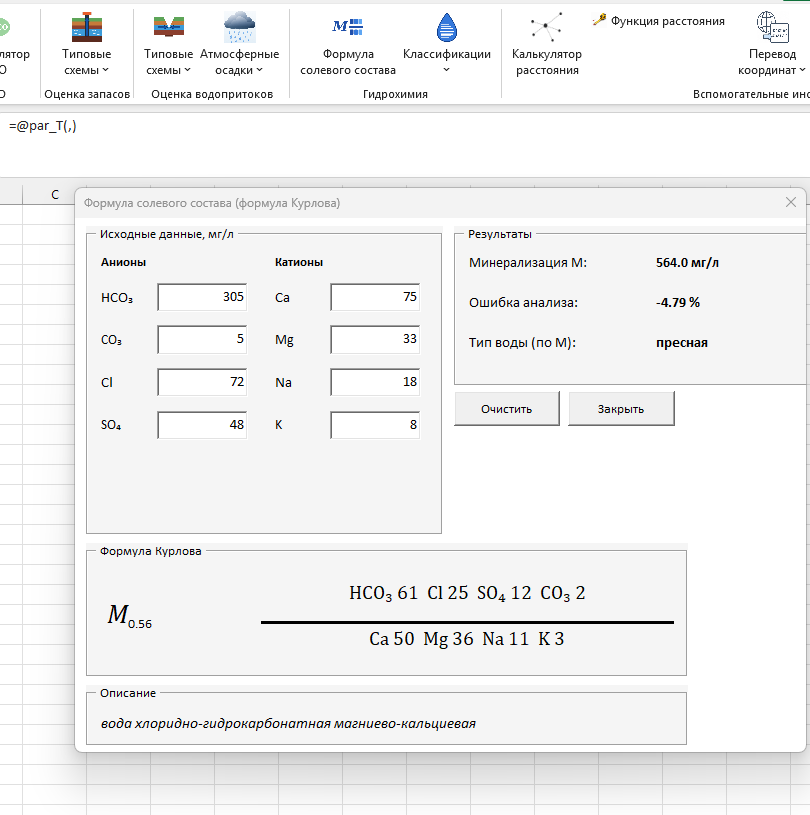
Task: Click the Закрыть button
Action: pyautogui.click(x=621, y=409)
